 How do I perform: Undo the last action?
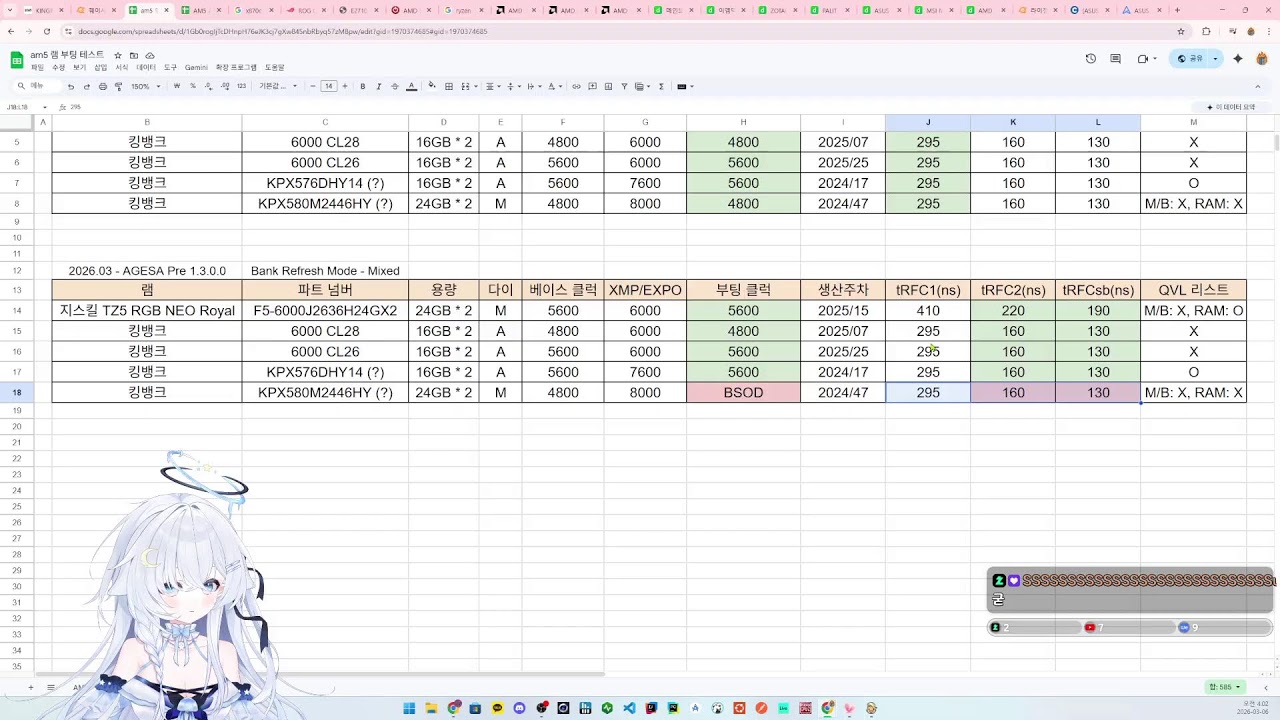tap(70, 86)
